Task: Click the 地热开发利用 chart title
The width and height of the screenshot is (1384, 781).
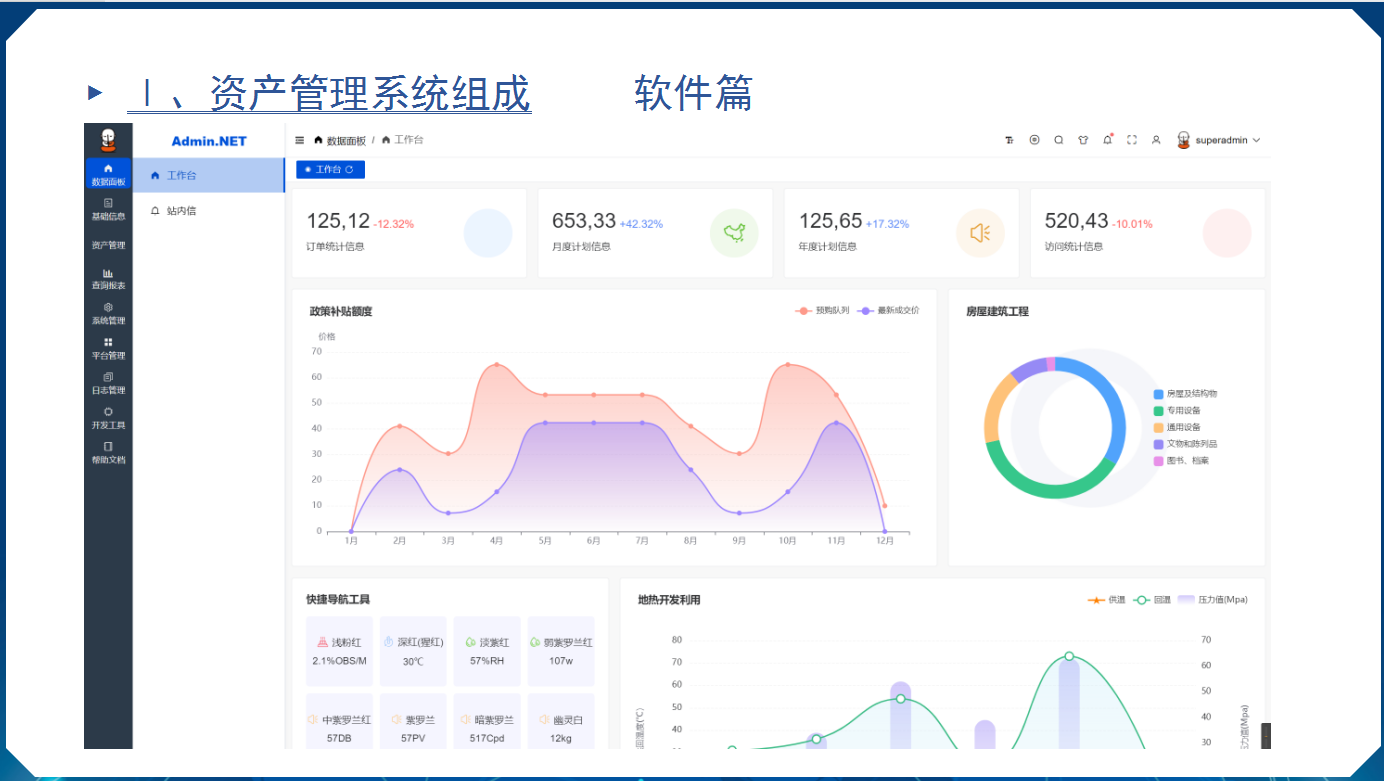Action: tap(669, 600)
